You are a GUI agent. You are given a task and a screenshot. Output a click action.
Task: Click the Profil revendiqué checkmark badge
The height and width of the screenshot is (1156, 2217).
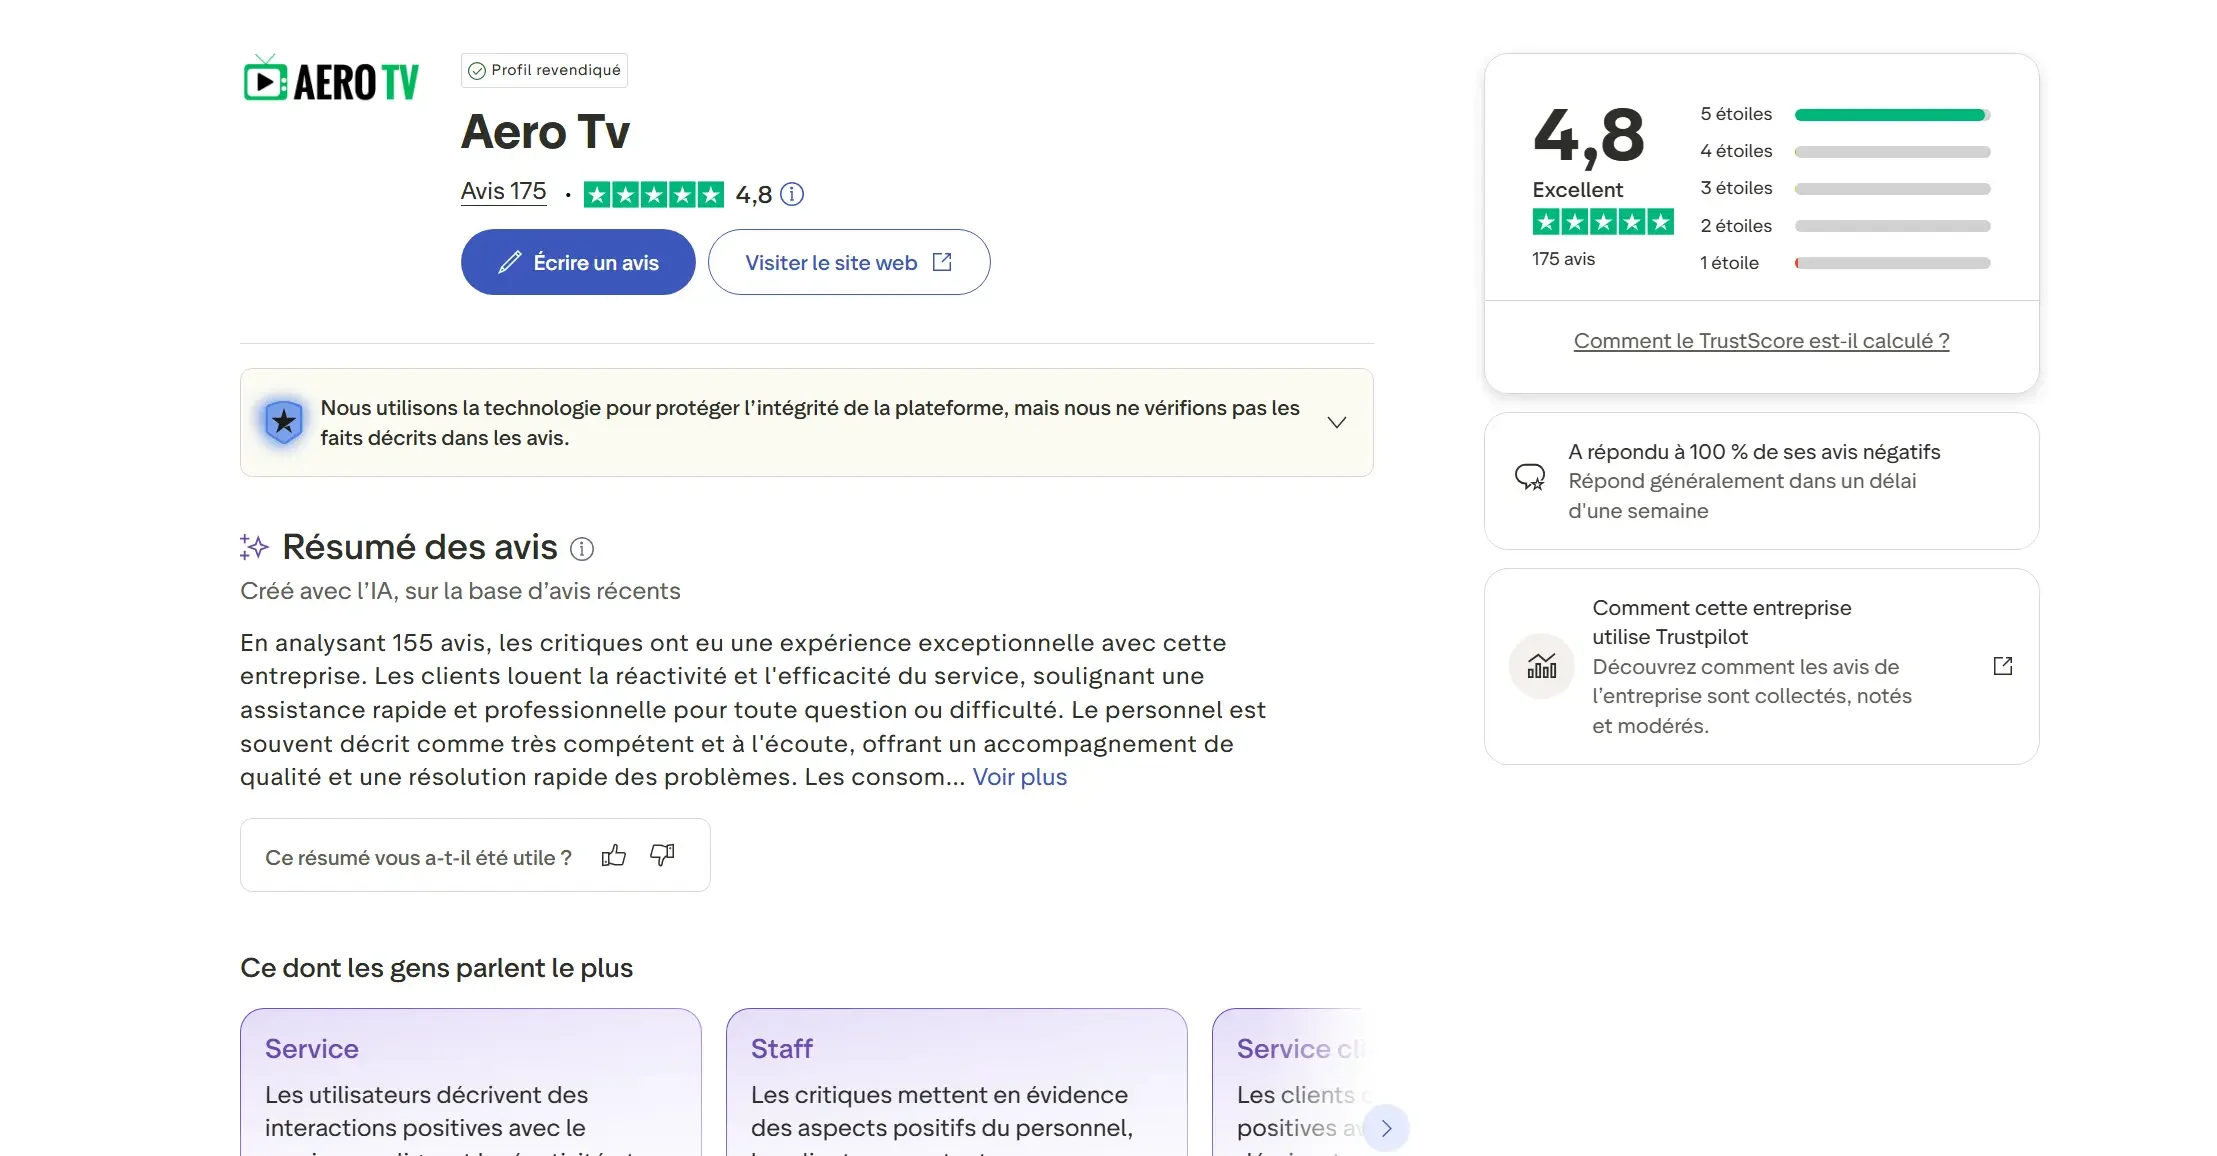[544, 70]
